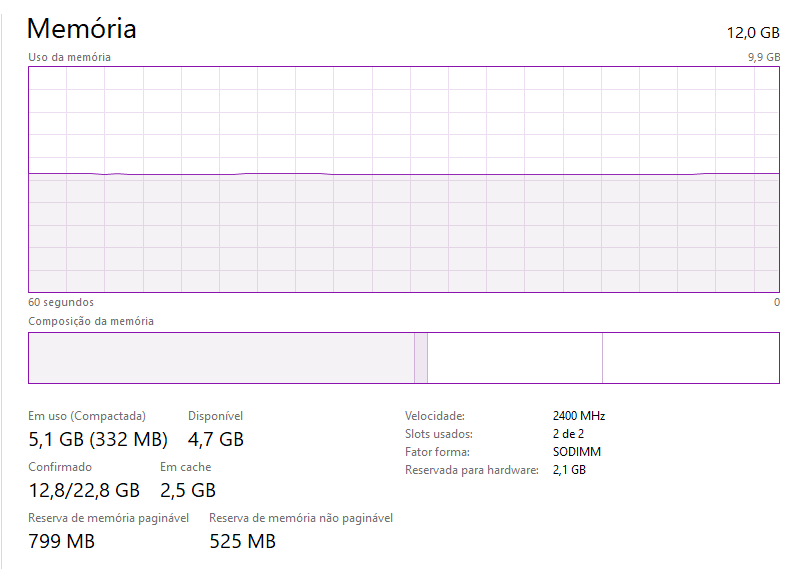Screen dimensions: 793x579
Task: Click the Reservada para hardware 2,1 GB value
Action: pos(569,470)
